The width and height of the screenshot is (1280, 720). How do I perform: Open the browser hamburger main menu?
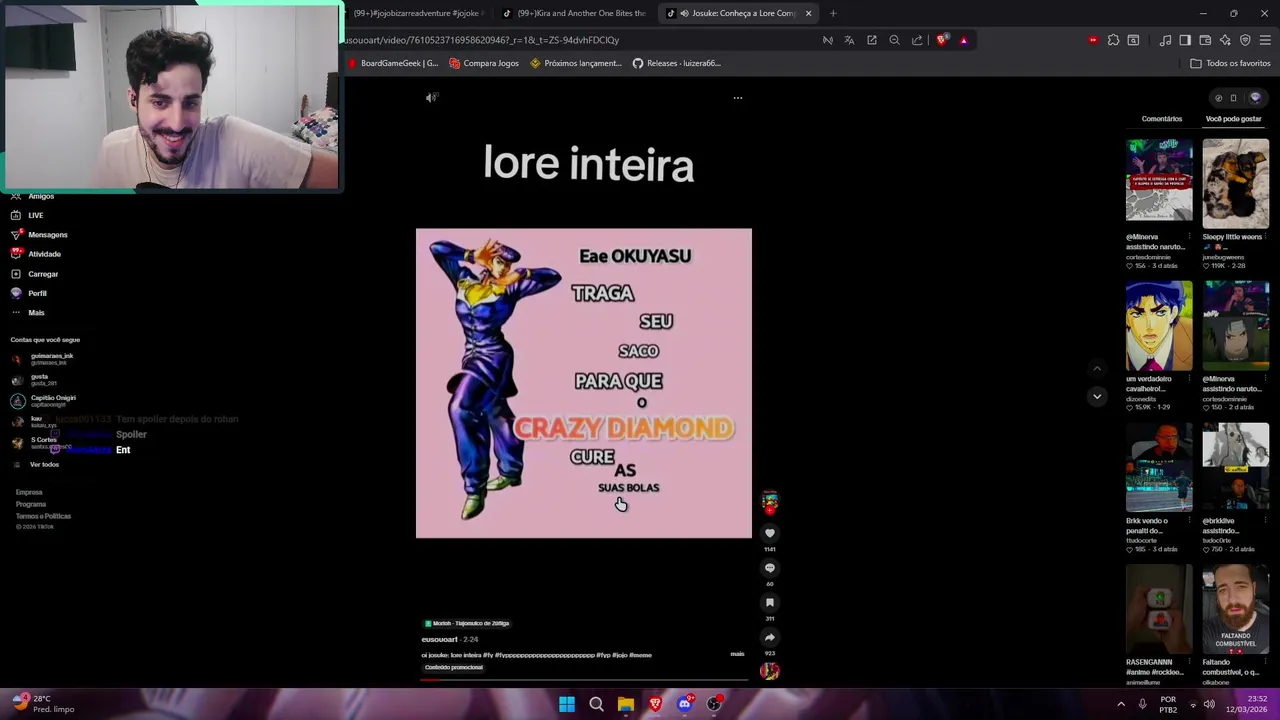coord(1265,40)
